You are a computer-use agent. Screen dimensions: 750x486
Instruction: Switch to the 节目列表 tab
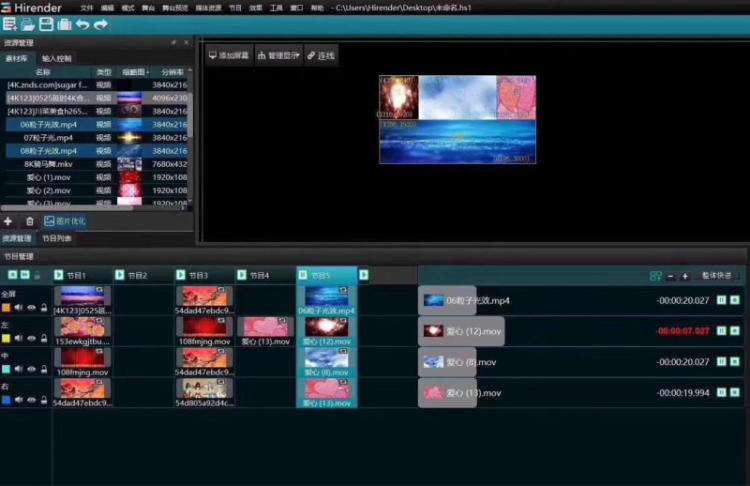tap(56, 238)
